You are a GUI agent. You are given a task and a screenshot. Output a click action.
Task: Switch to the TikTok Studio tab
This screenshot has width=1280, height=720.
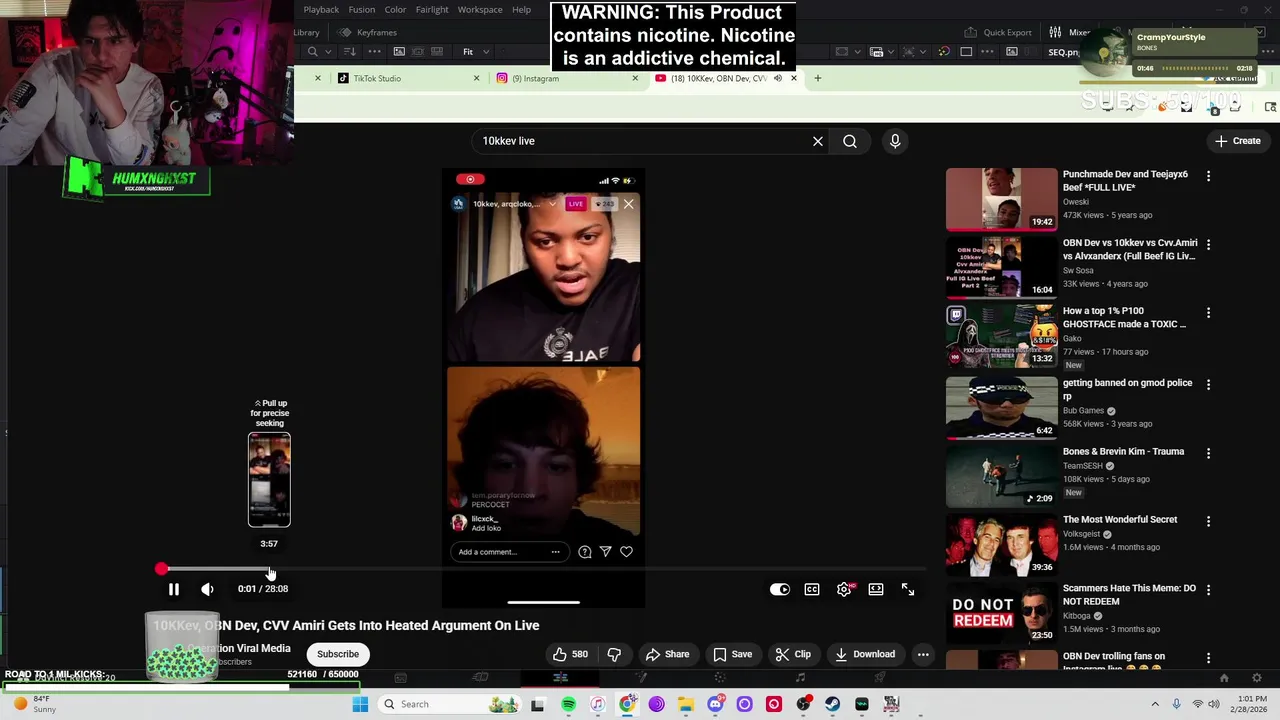point(377,78)
